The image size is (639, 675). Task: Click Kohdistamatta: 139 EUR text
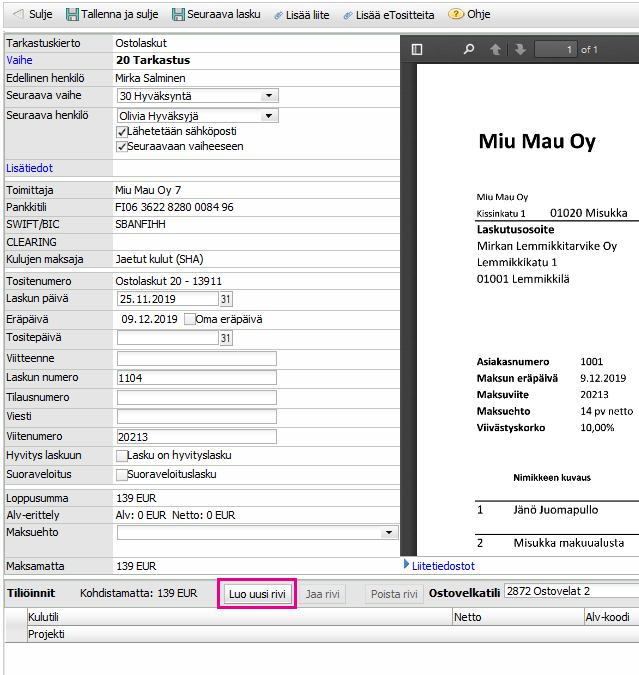point(138,593)
